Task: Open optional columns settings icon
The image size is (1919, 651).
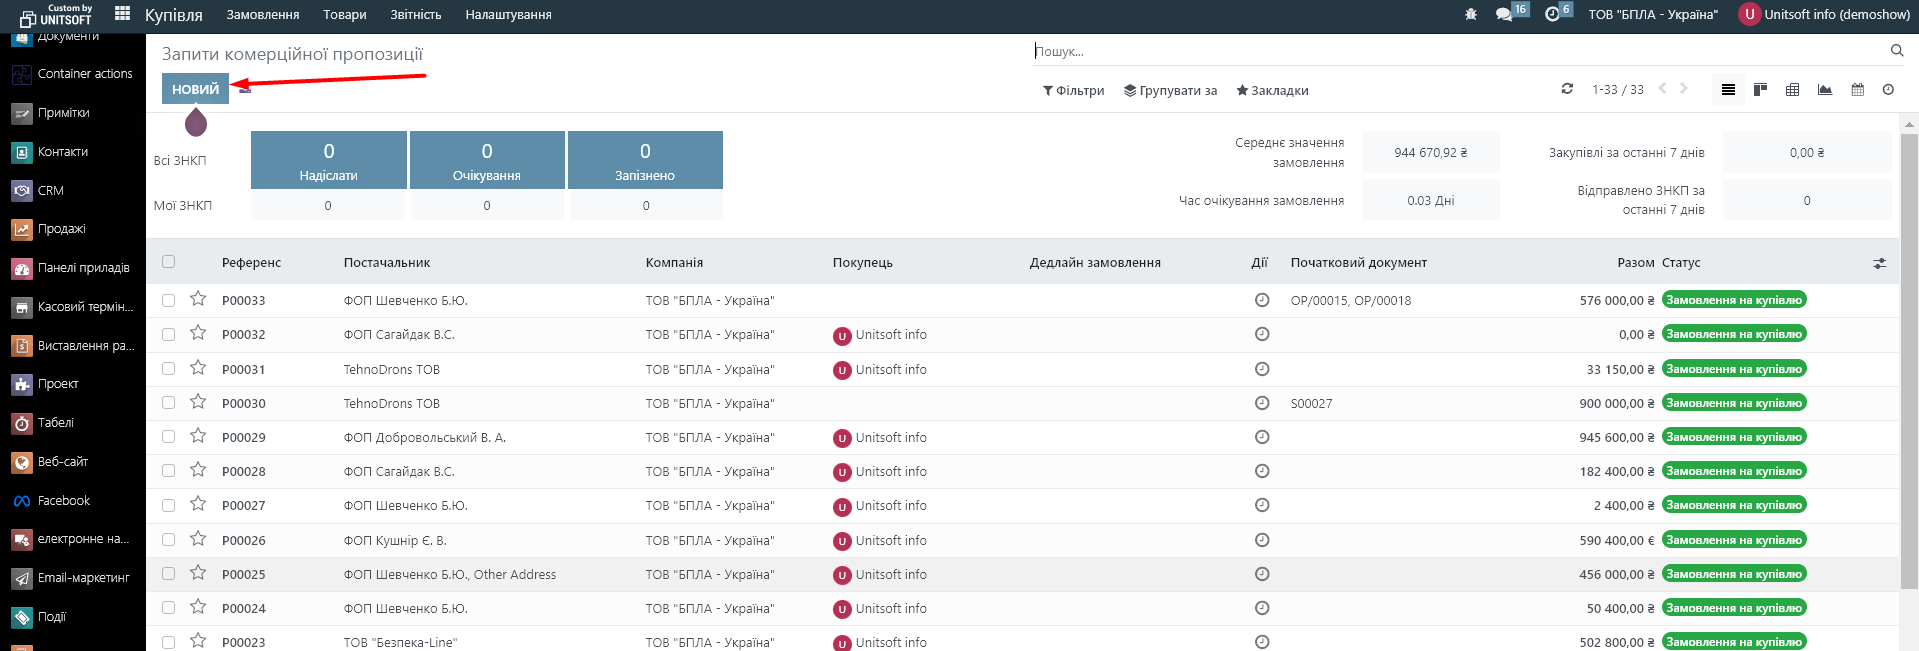Action: click(x=1880, y=263)
